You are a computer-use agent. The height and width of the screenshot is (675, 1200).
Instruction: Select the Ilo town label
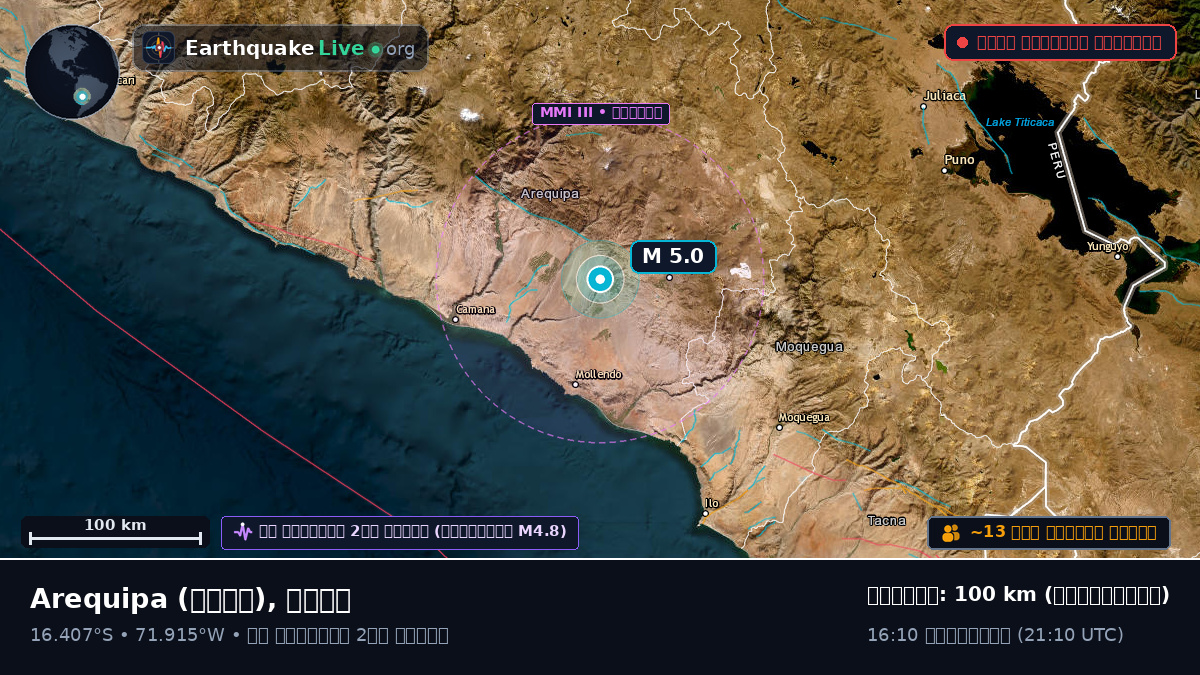711,504
